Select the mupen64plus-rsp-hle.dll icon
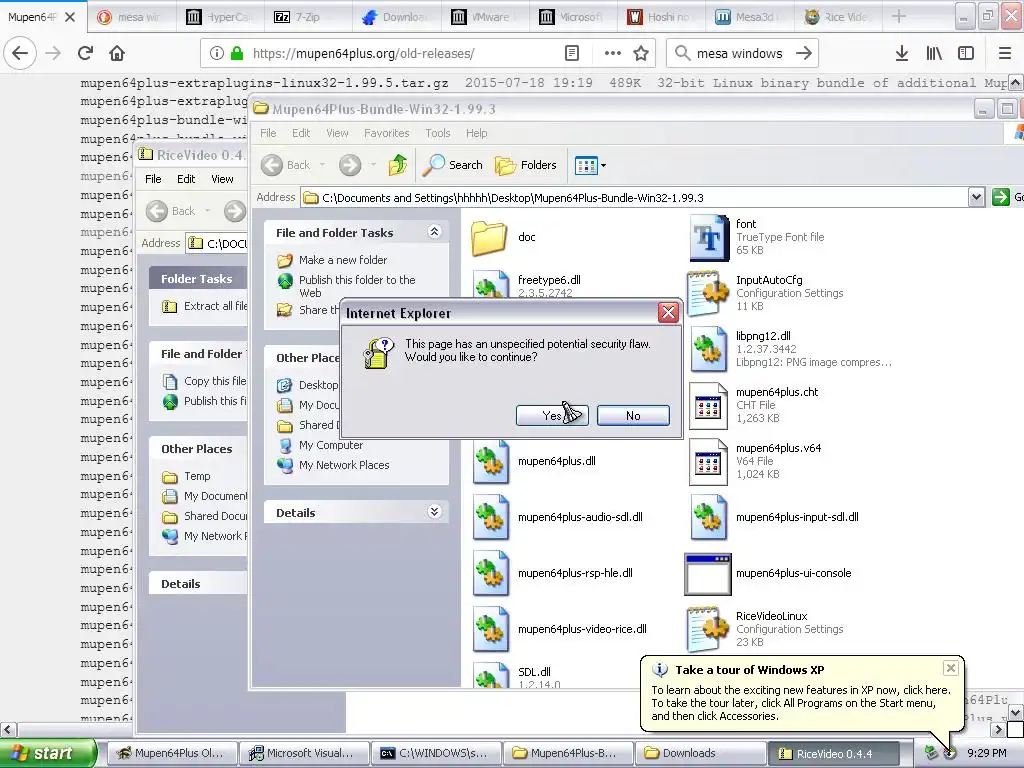1024x768 pixels. coord(490,573)
